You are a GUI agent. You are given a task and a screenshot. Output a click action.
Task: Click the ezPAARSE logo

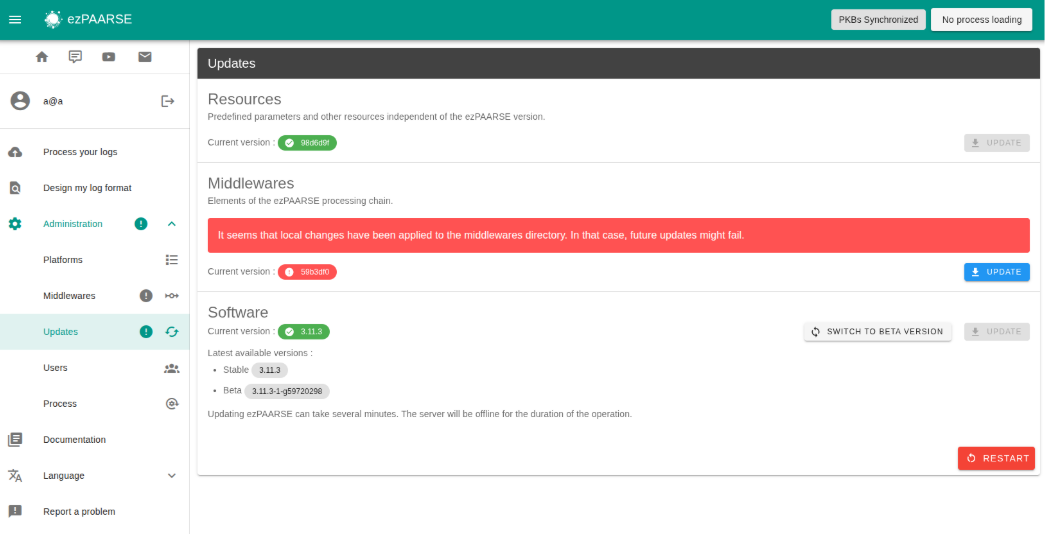click(x=88, y=19)
